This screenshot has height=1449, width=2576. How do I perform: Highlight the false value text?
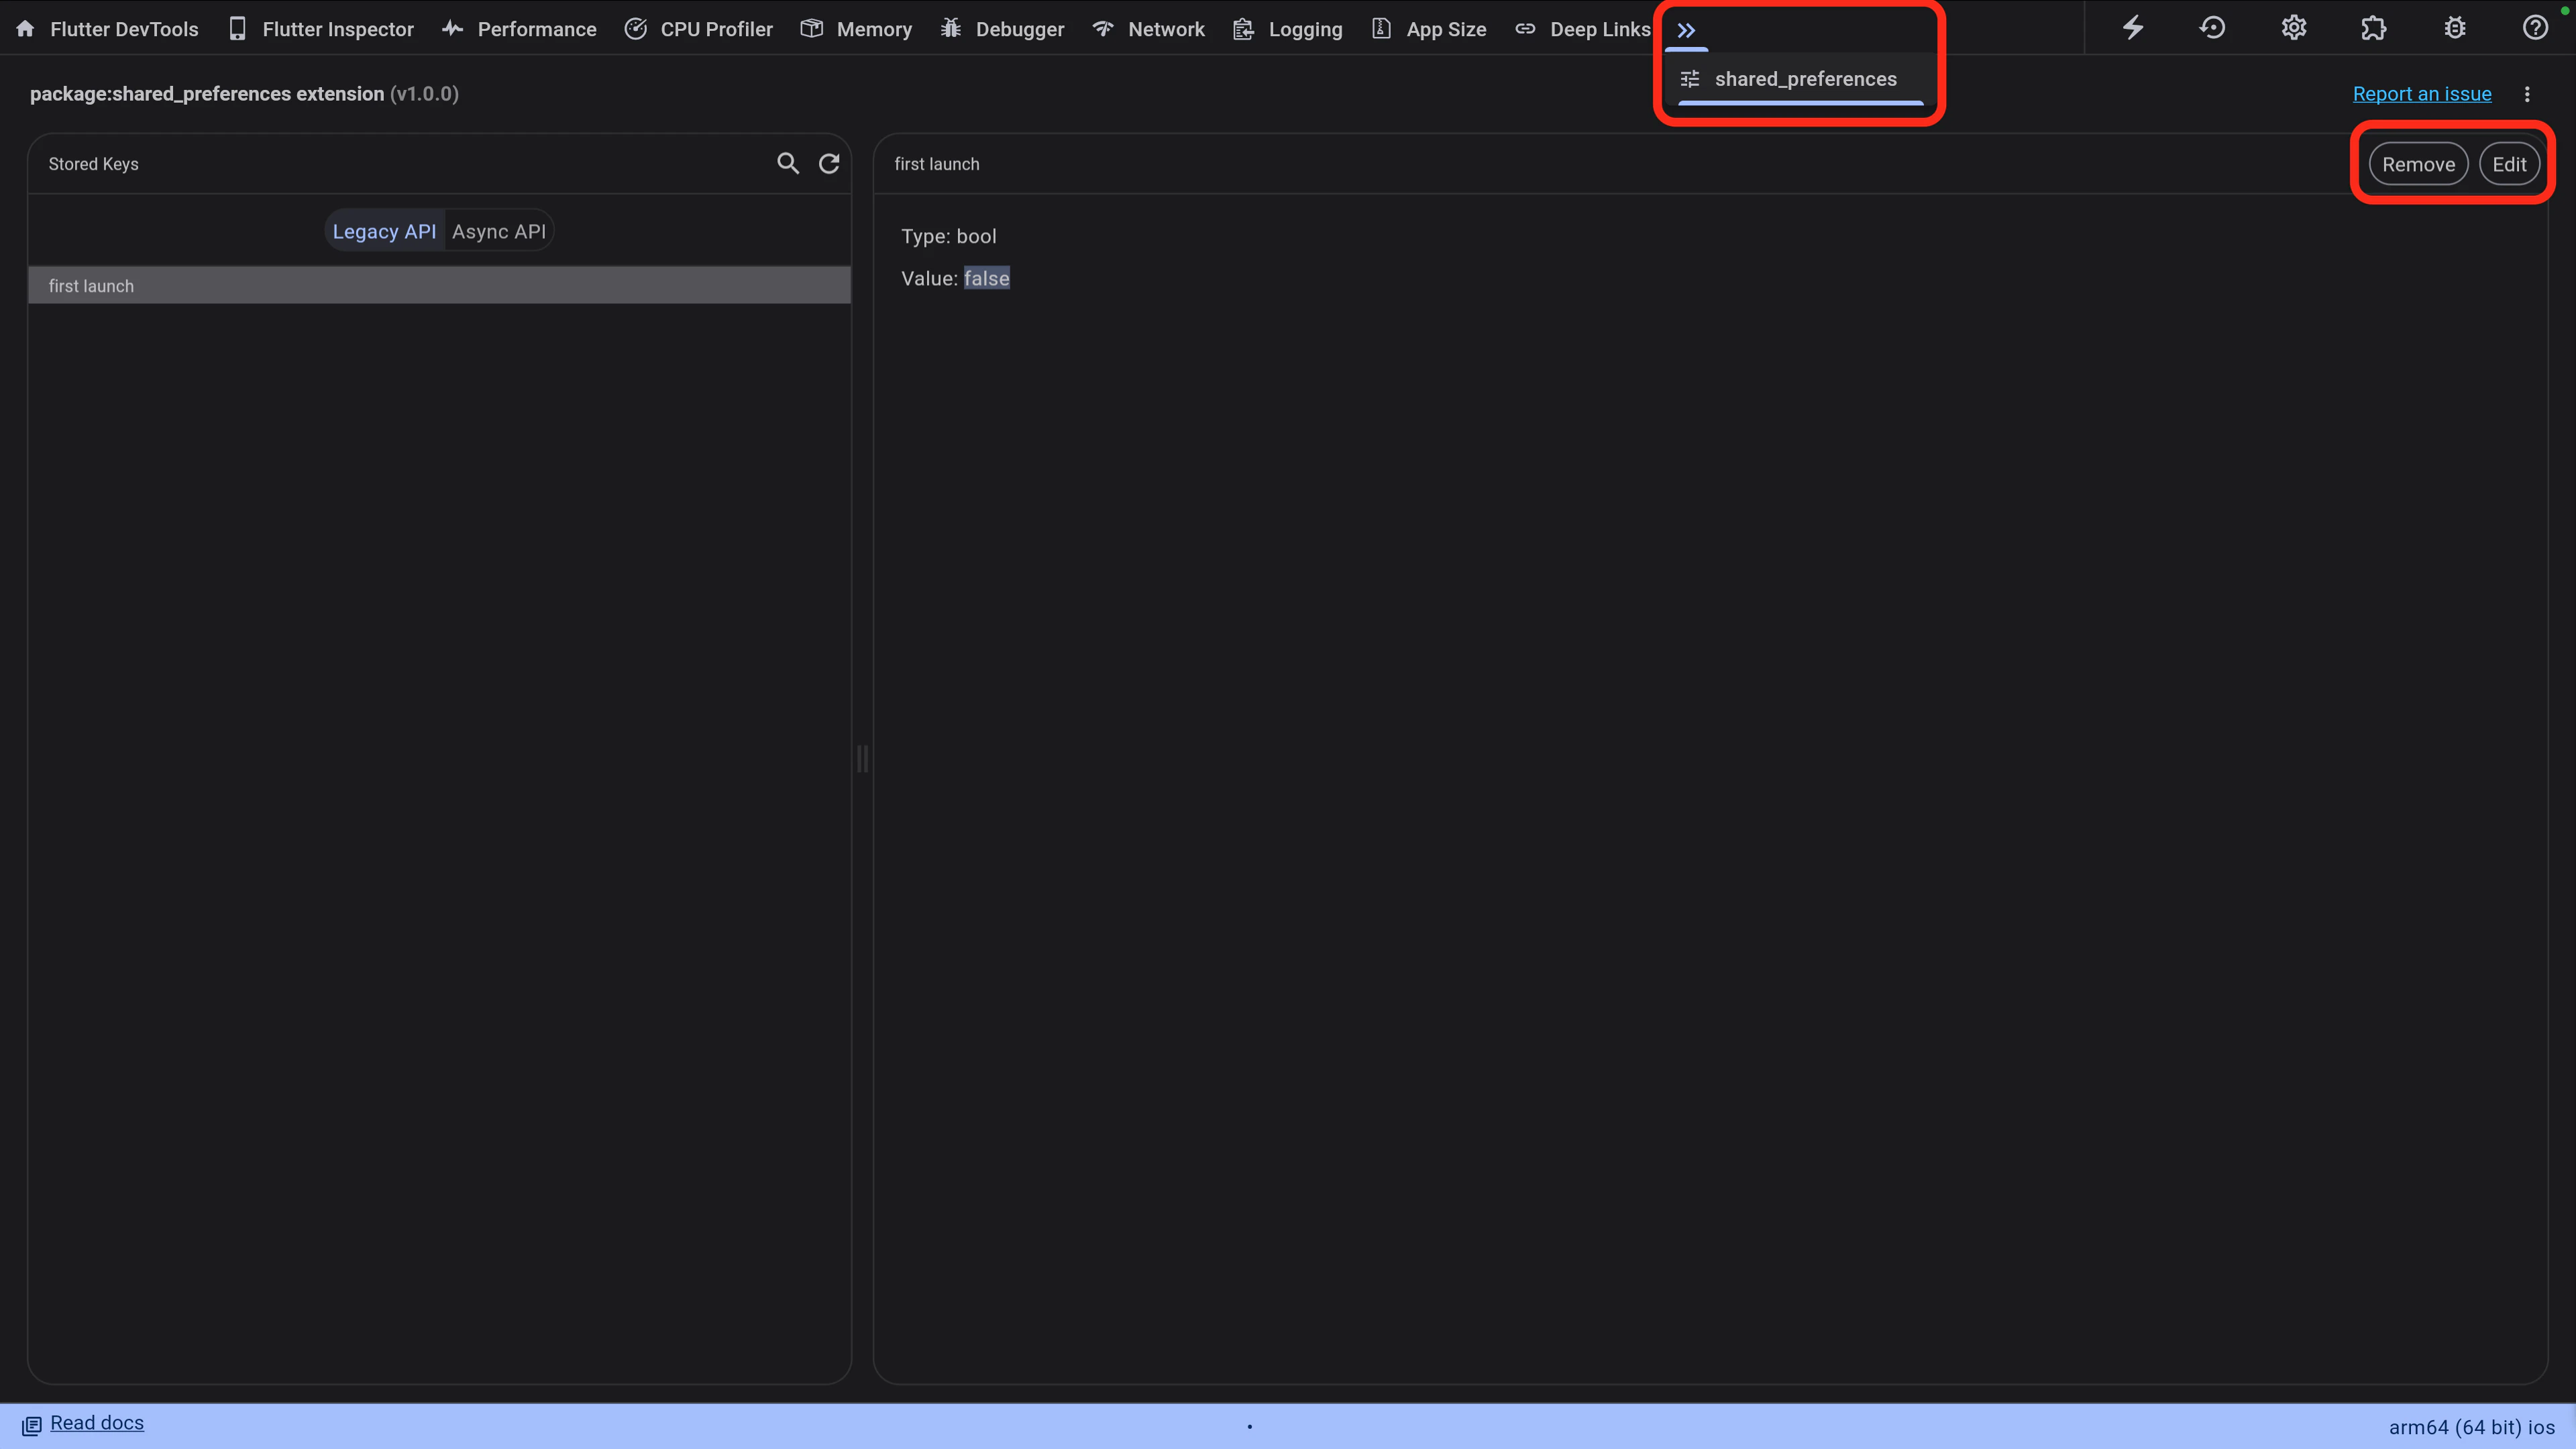(x=986, y=278)
